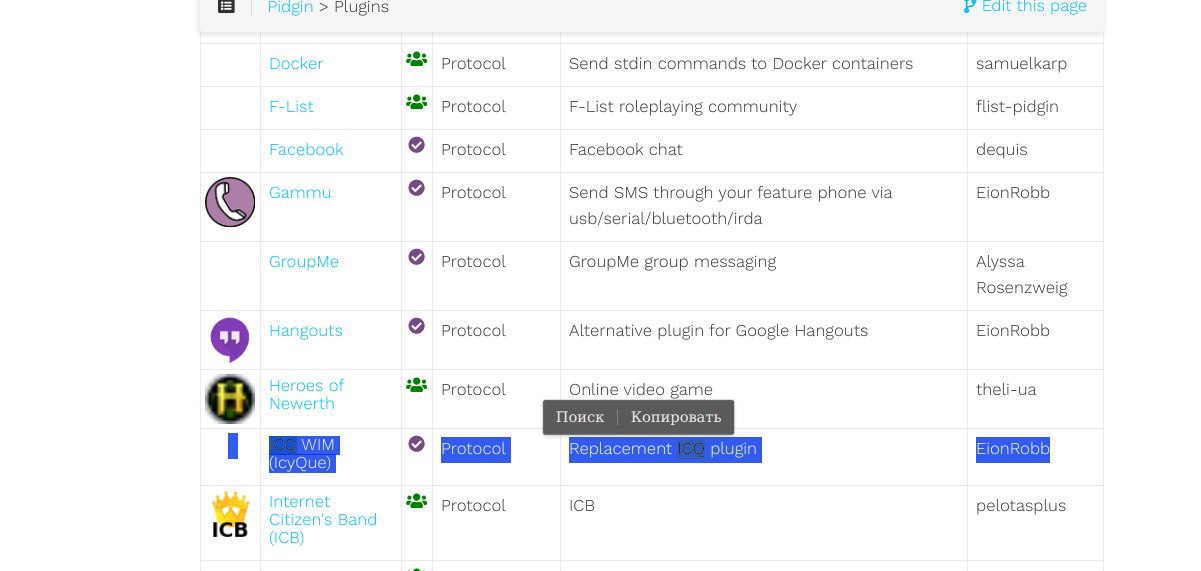The width and height of the screenshot is (1201, 571).
Task: Click highlighted 'EionRobb' in ICQ row
Action: pos(1013,449)
